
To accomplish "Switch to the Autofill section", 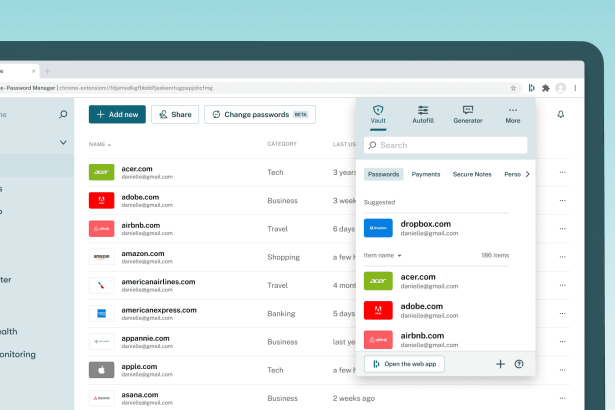I will click(423, 113).
